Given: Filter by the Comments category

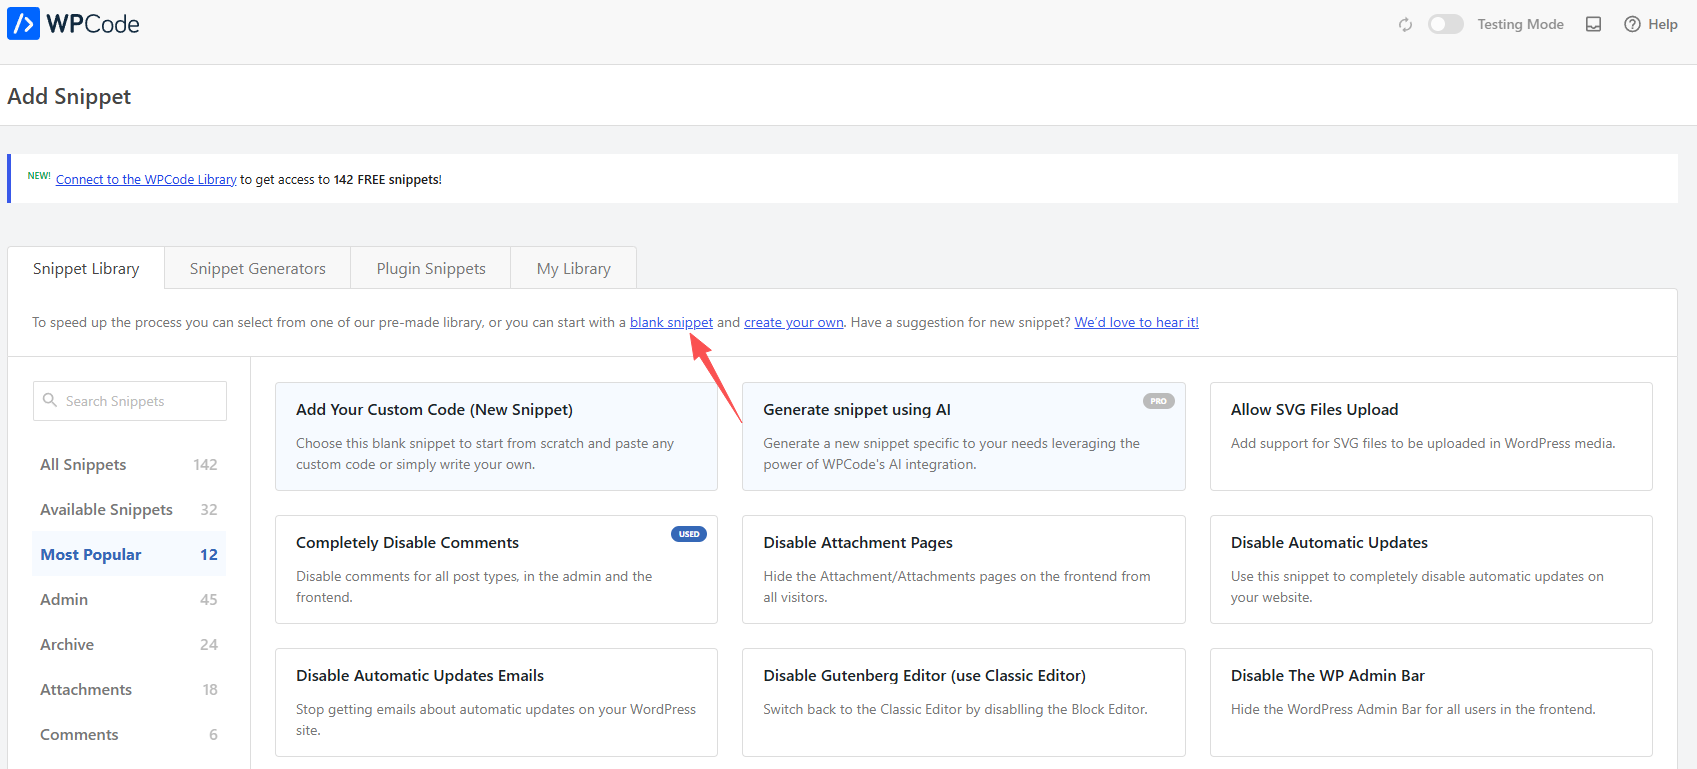Looking at the screenshot, I should 129,734.
